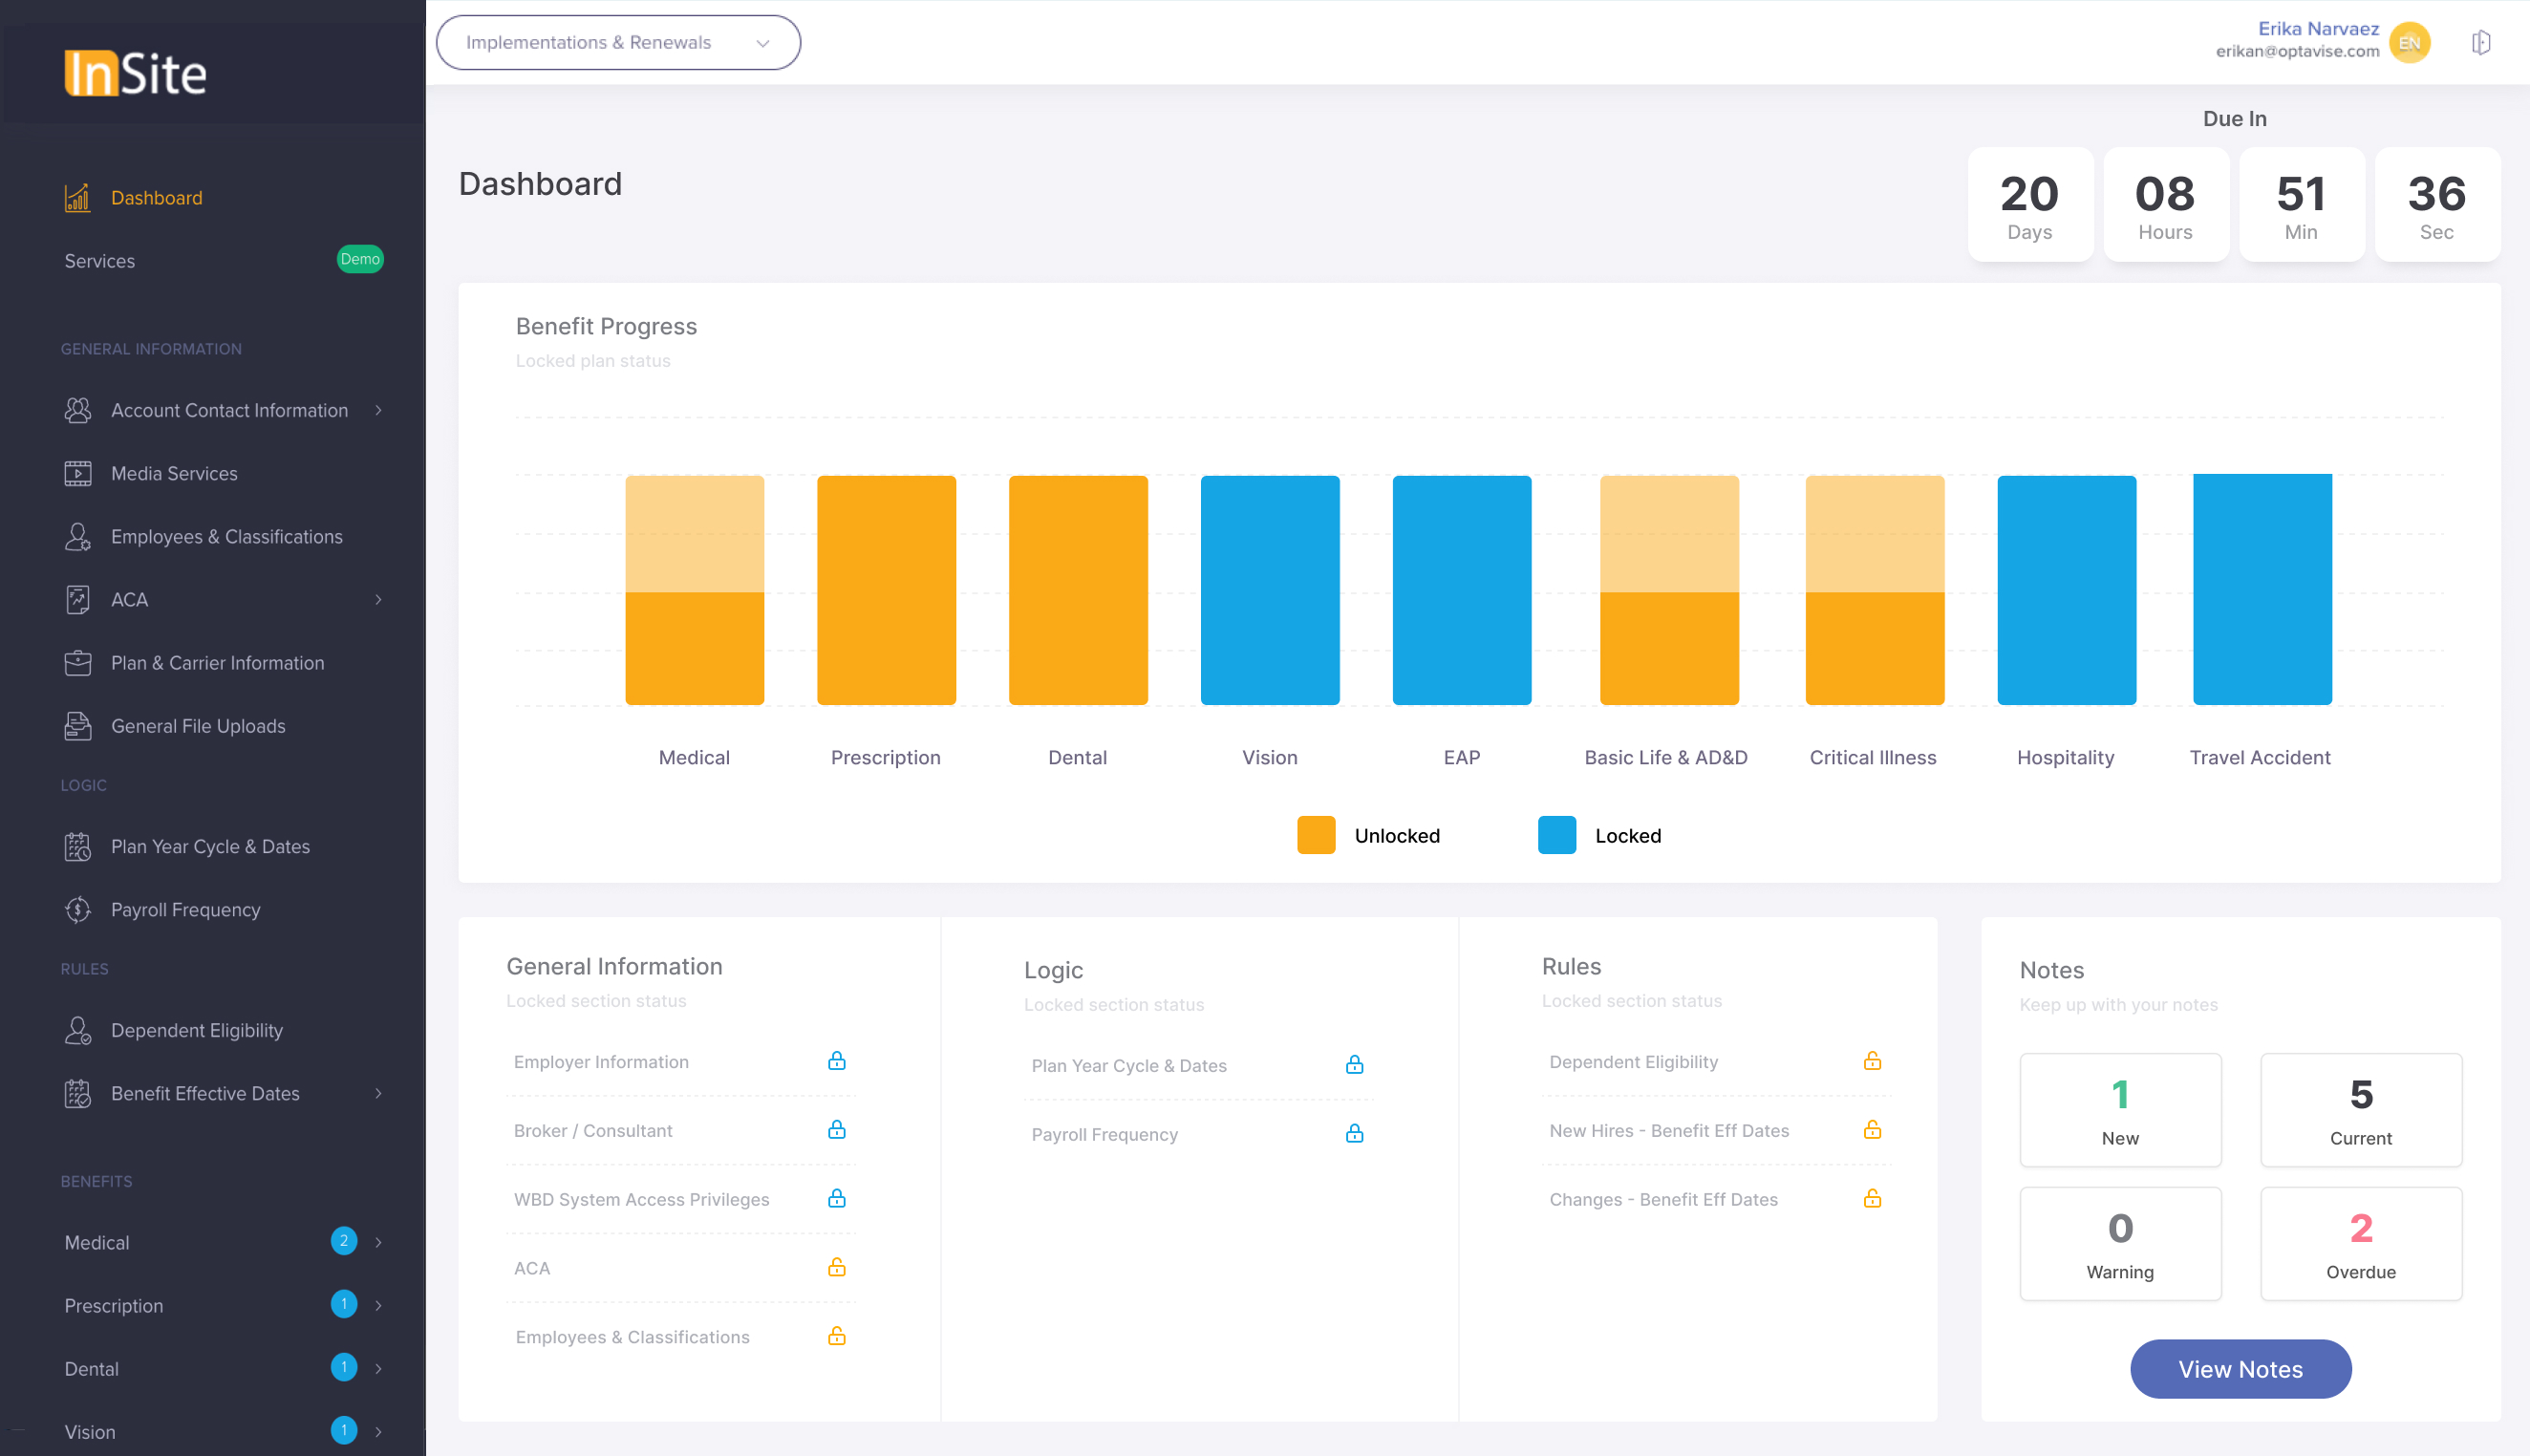Click the Plan Year Cycle & Dates calendar icon
The image size is (2530, 1456).
pos(77,846)
